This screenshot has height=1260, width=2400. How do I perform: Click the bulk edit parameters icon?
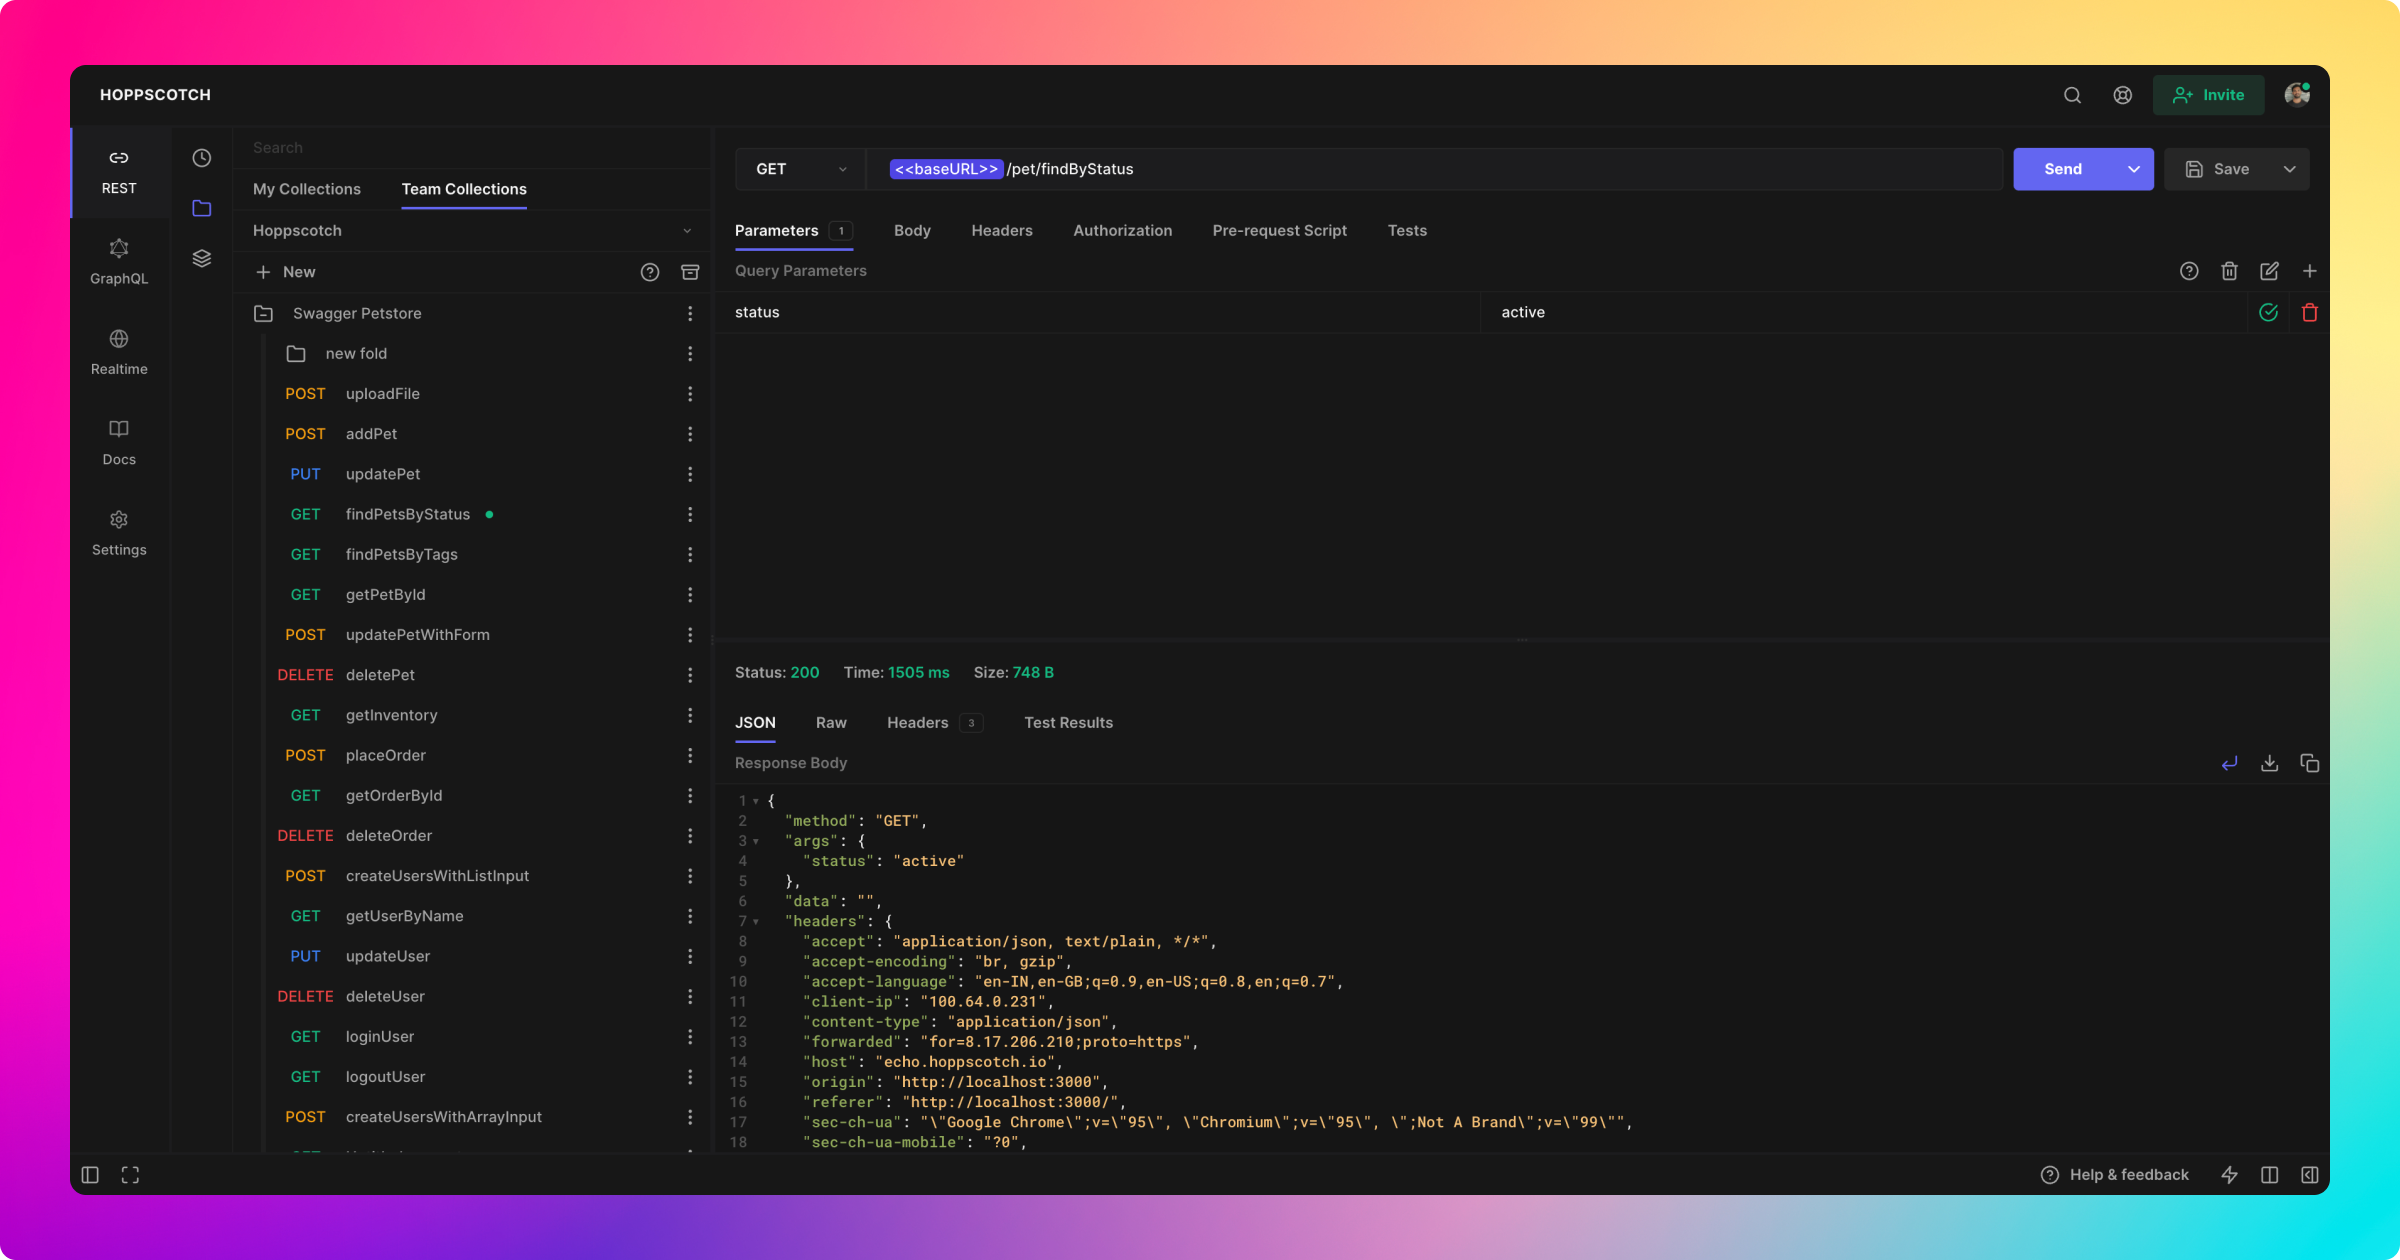(2269, 271)
